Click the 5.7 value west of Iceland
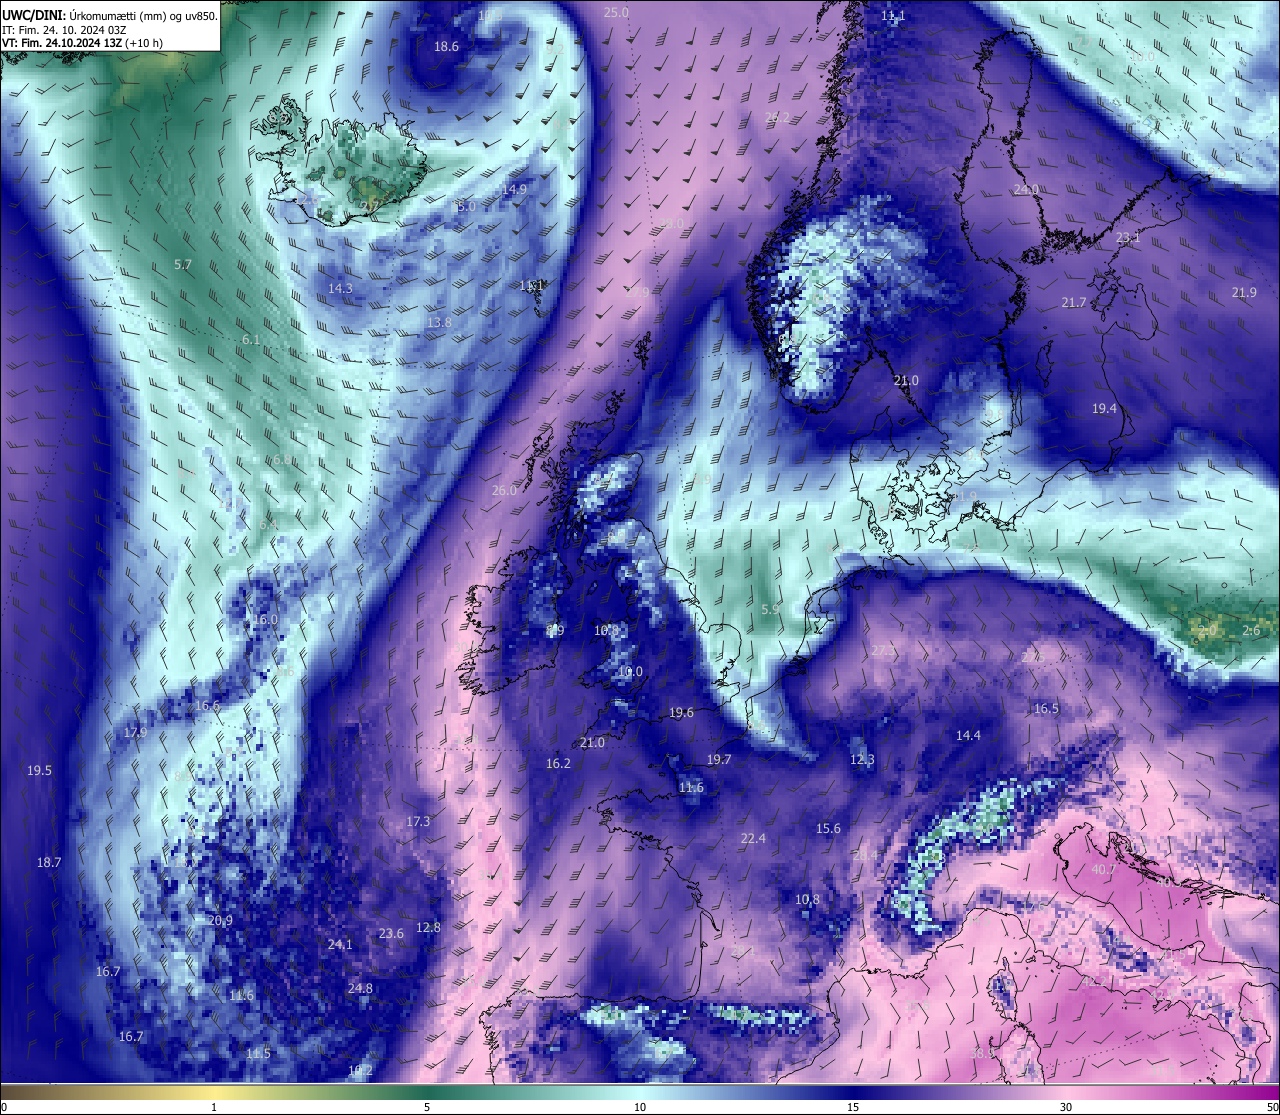The image size is (1280, 1115). [182, 265]
